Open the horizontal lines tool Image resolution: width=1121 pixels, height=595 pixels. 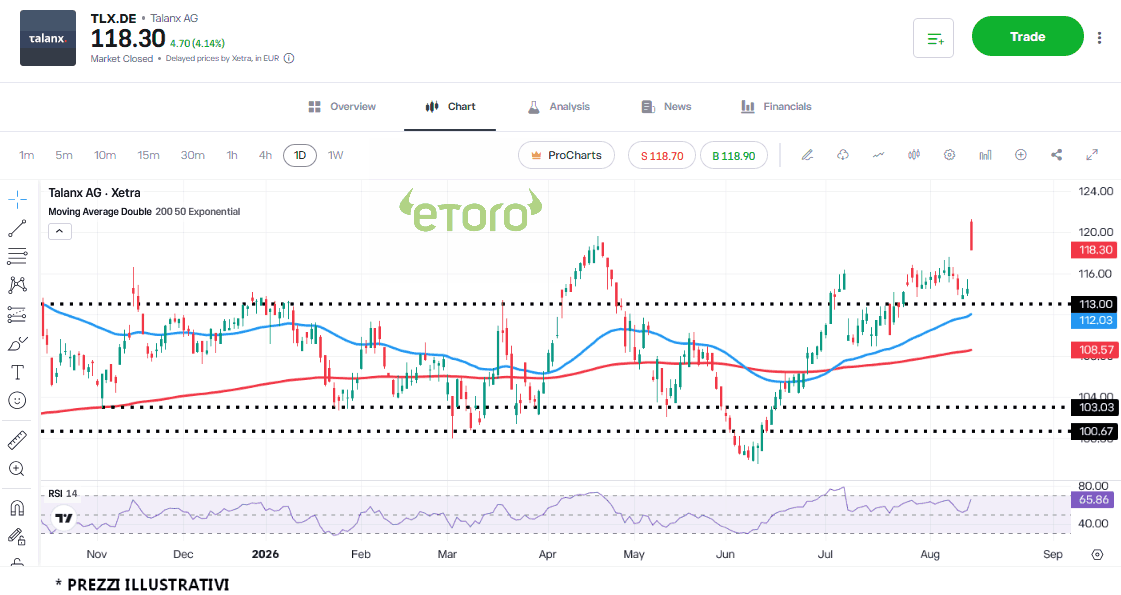17,256
